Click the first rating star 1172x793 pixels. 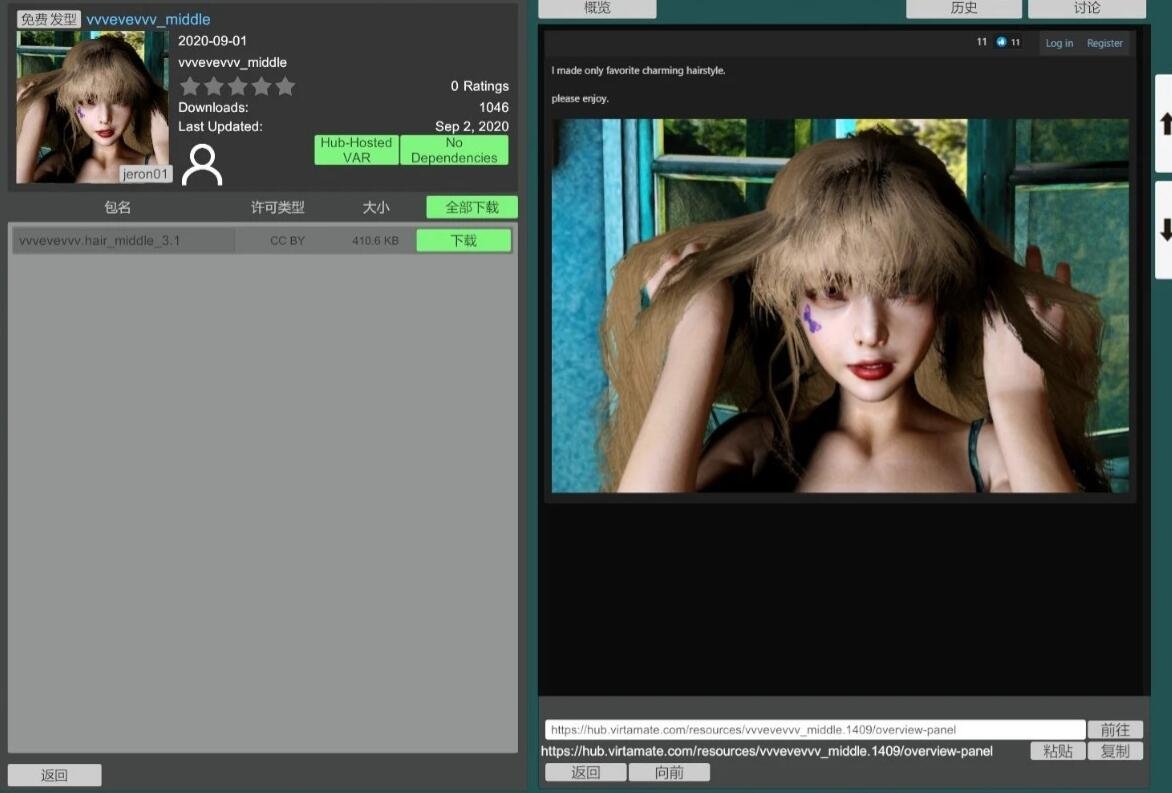[x=190, y=87]
